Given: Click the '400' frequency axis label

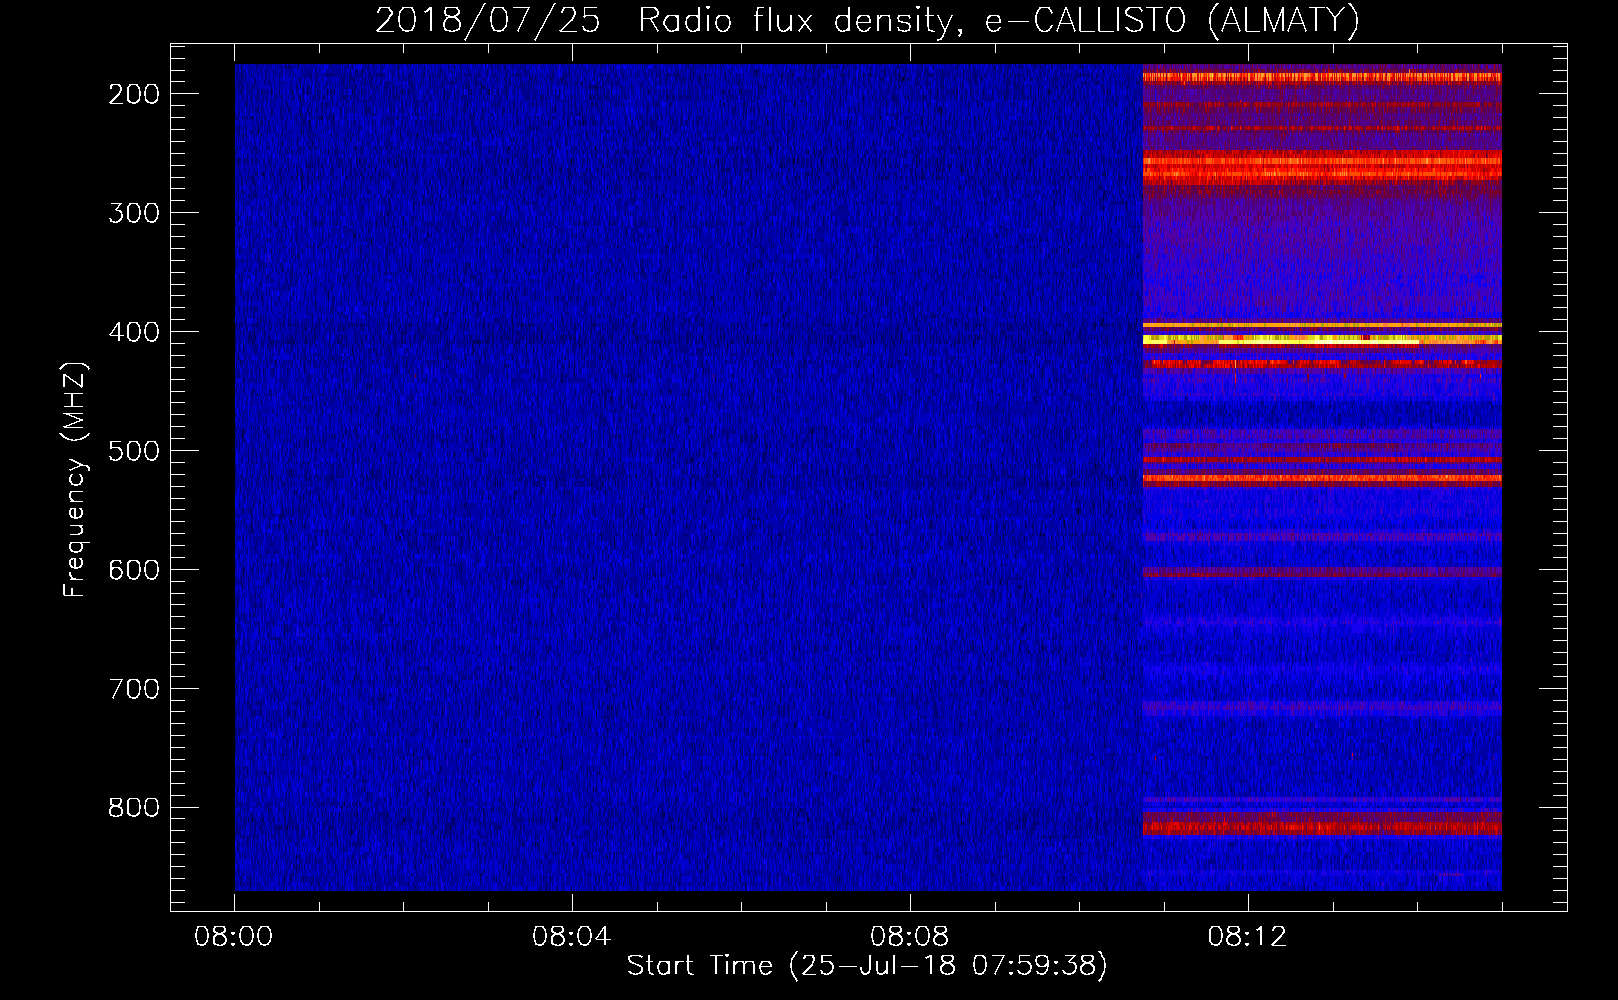Looking at the screenshot, I should pyautogui.click(x=134, y=332).
